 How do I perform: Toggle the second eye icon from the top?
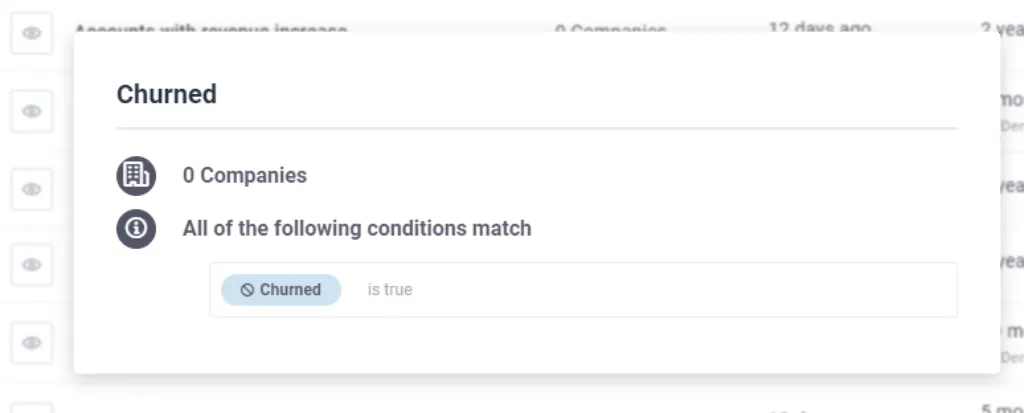coord(31,111)
